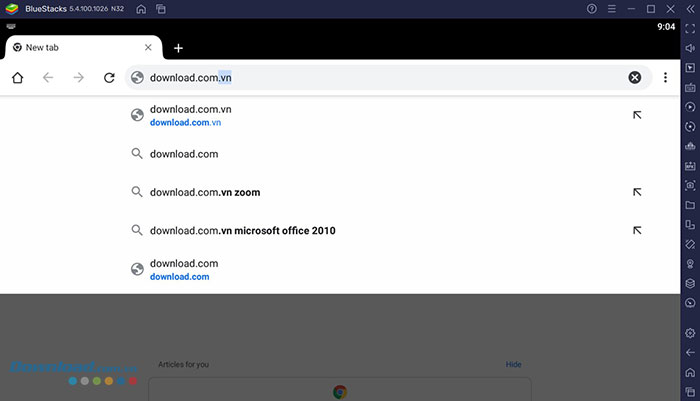Collapse the BlueStacks sidebar with double chevron

pyautogui.click(x=690, y=9)
